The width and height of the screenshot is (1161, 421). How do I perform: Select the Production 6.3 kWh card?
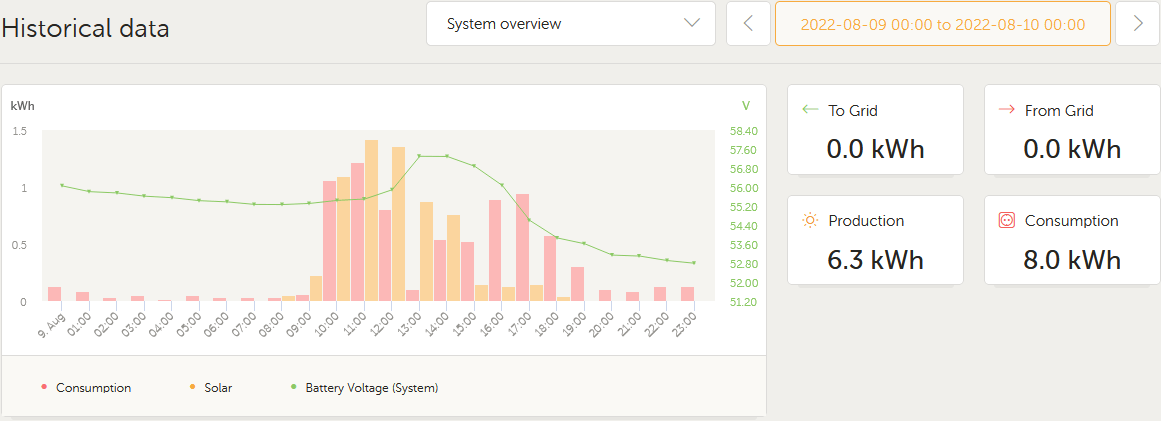tap(875, 240)
